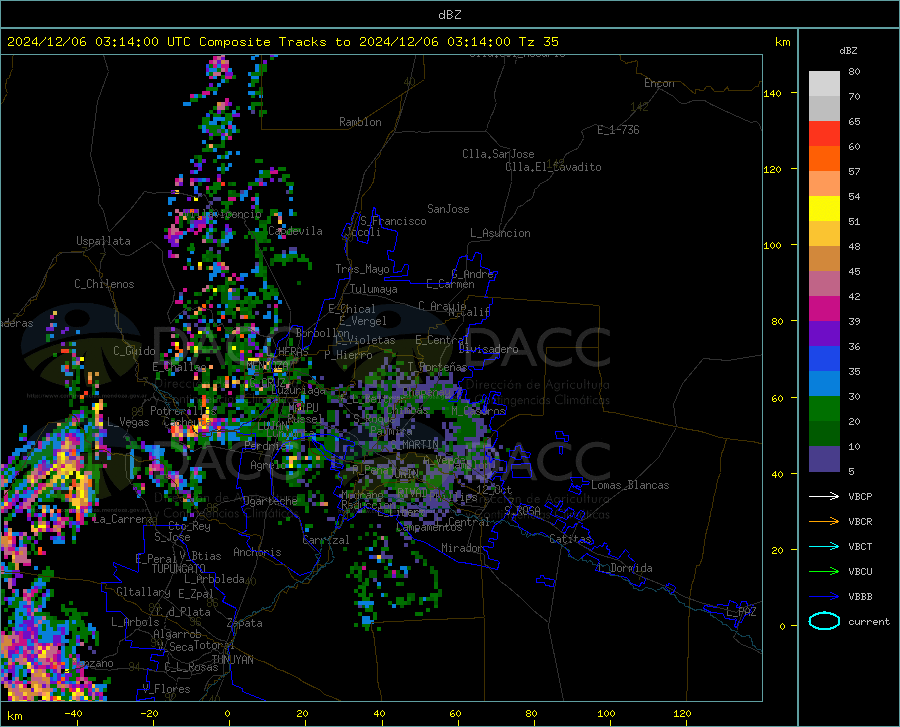The width and height of the screenshot is (900, 727).
Task: Click the 'Zapata' place label
Action: pyautogui.click(x=245, y=623)
